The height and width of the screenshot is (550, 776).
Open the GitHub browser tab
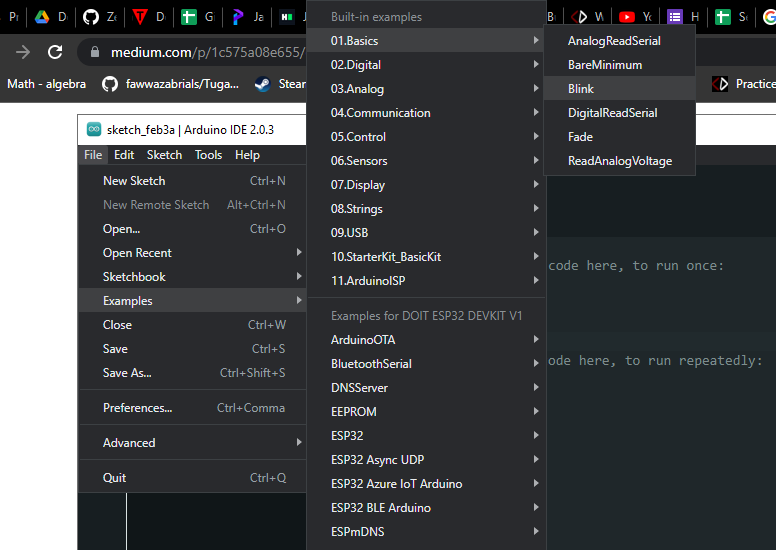(91, 17)
